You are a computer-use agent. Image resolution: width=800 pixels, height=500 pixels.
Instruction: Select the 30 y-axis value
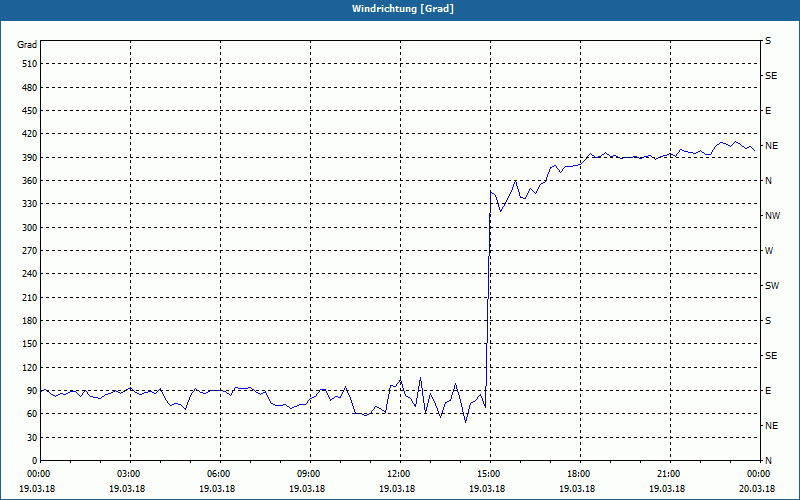point(32,437)
